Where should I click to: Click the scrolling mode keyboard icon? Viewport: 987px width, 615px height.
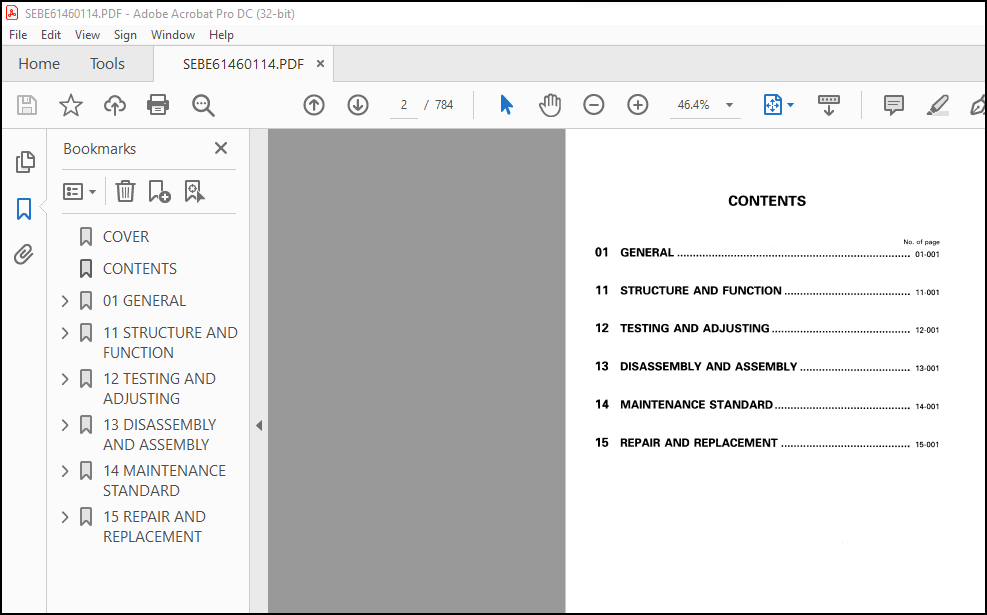click(828, 105)
